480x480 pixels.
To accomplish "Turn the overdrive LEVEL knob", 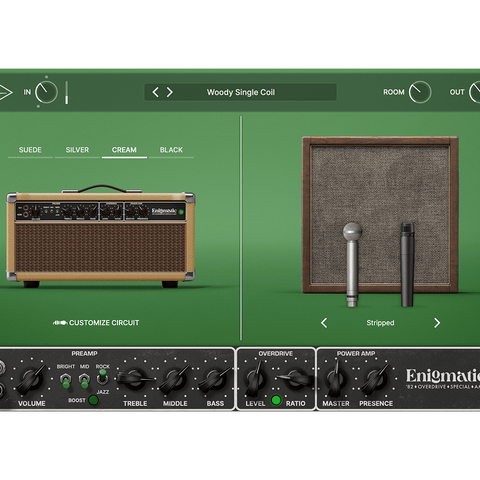I will click(255, 379).
